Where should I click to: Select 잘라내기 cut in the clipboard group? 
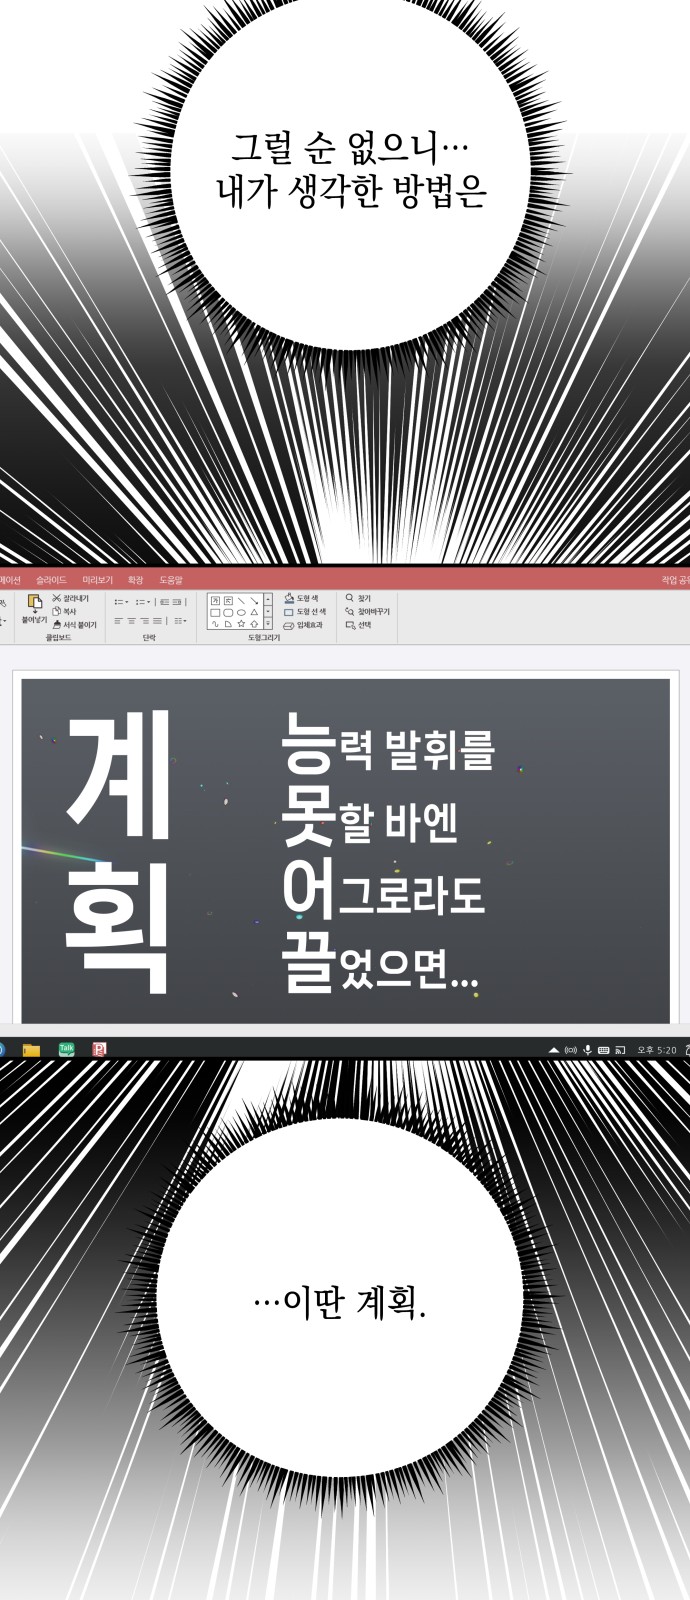[x=70, y=598]
